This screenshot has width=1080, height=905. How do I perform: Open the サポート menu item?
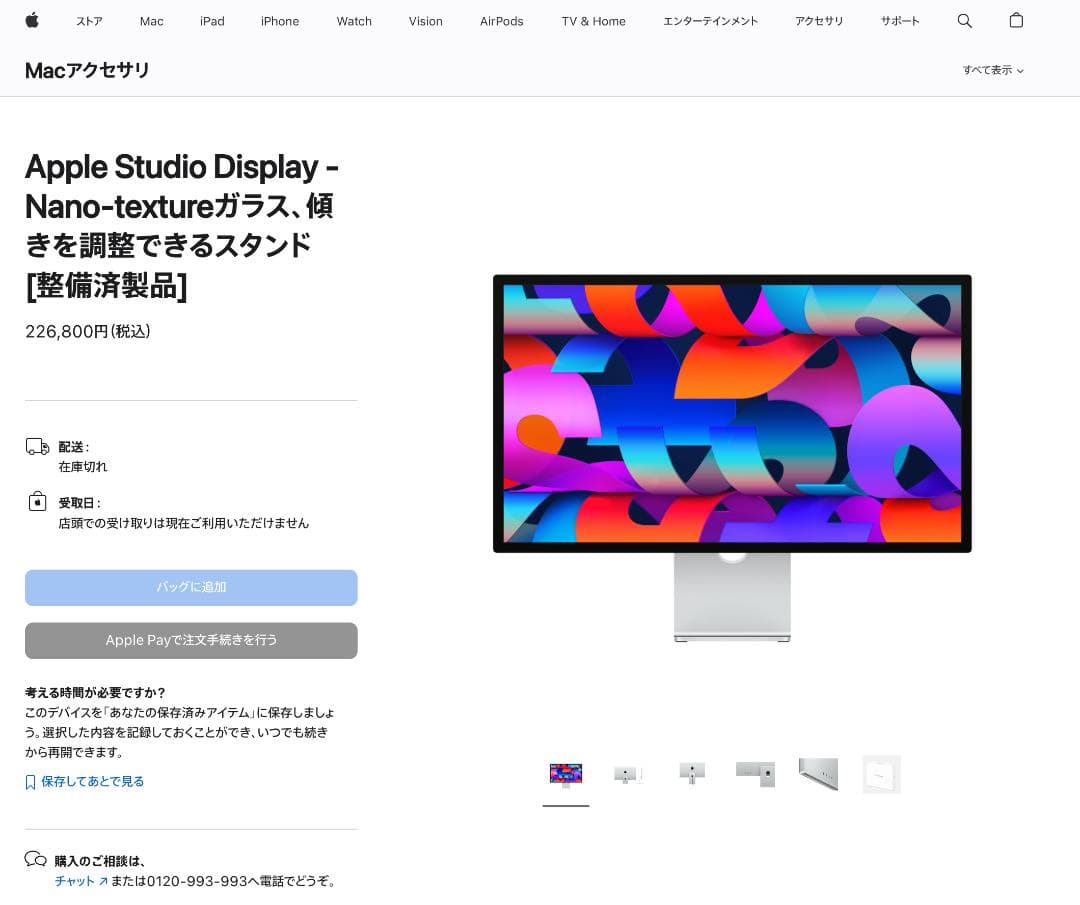coord(900,21)
